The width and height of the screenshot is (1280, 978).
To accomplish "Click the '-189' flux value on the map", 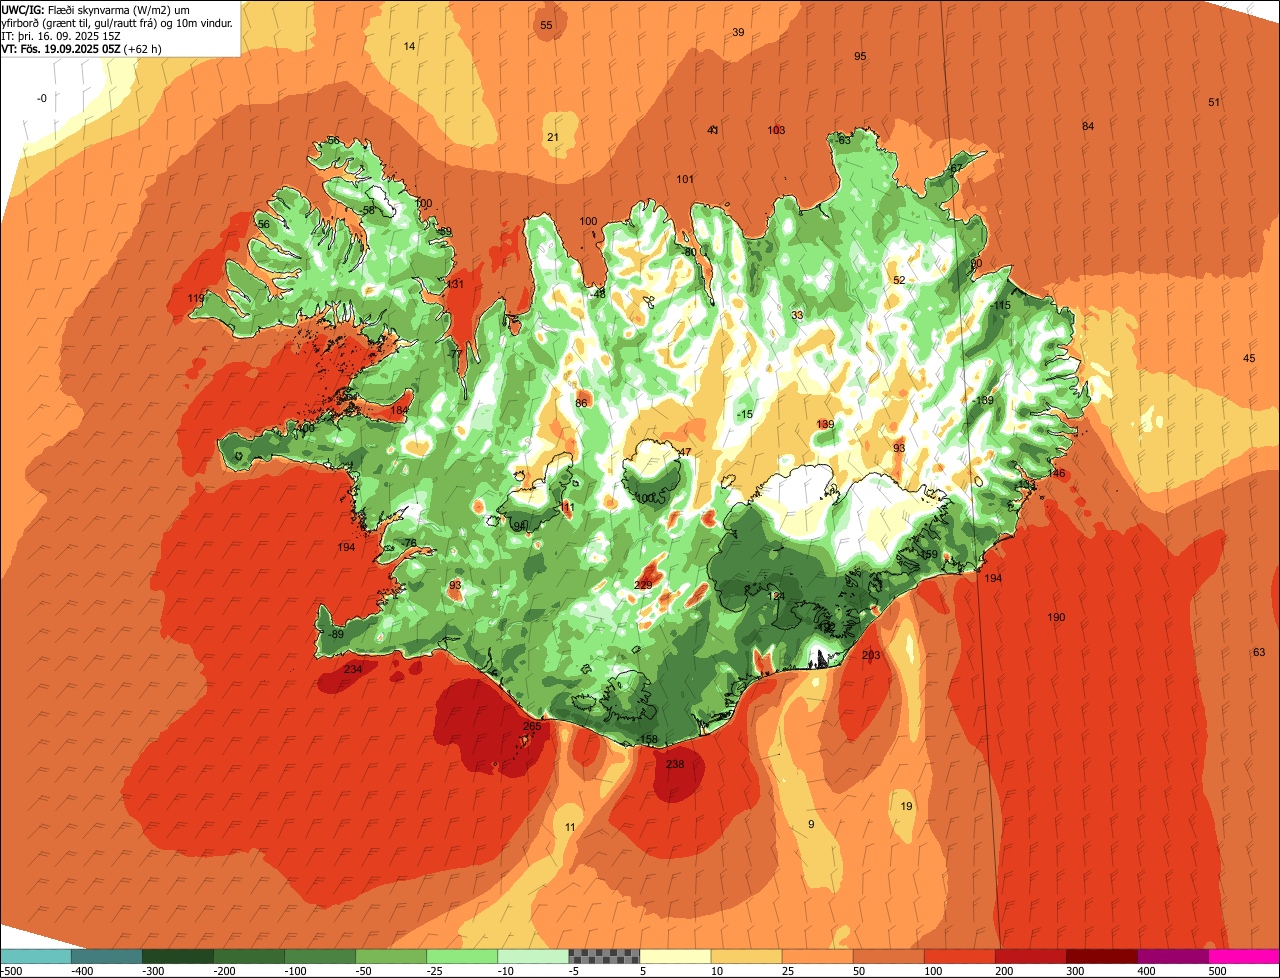I will [984, 400].
